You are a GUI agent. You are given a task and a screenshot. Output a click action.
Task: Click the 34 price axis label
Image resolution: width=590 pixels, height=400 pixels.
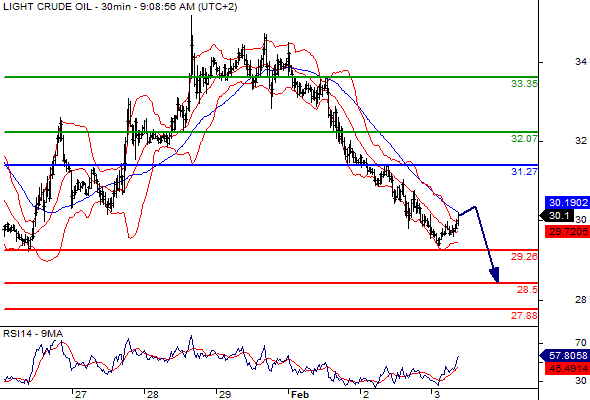(x=581, y=61)
